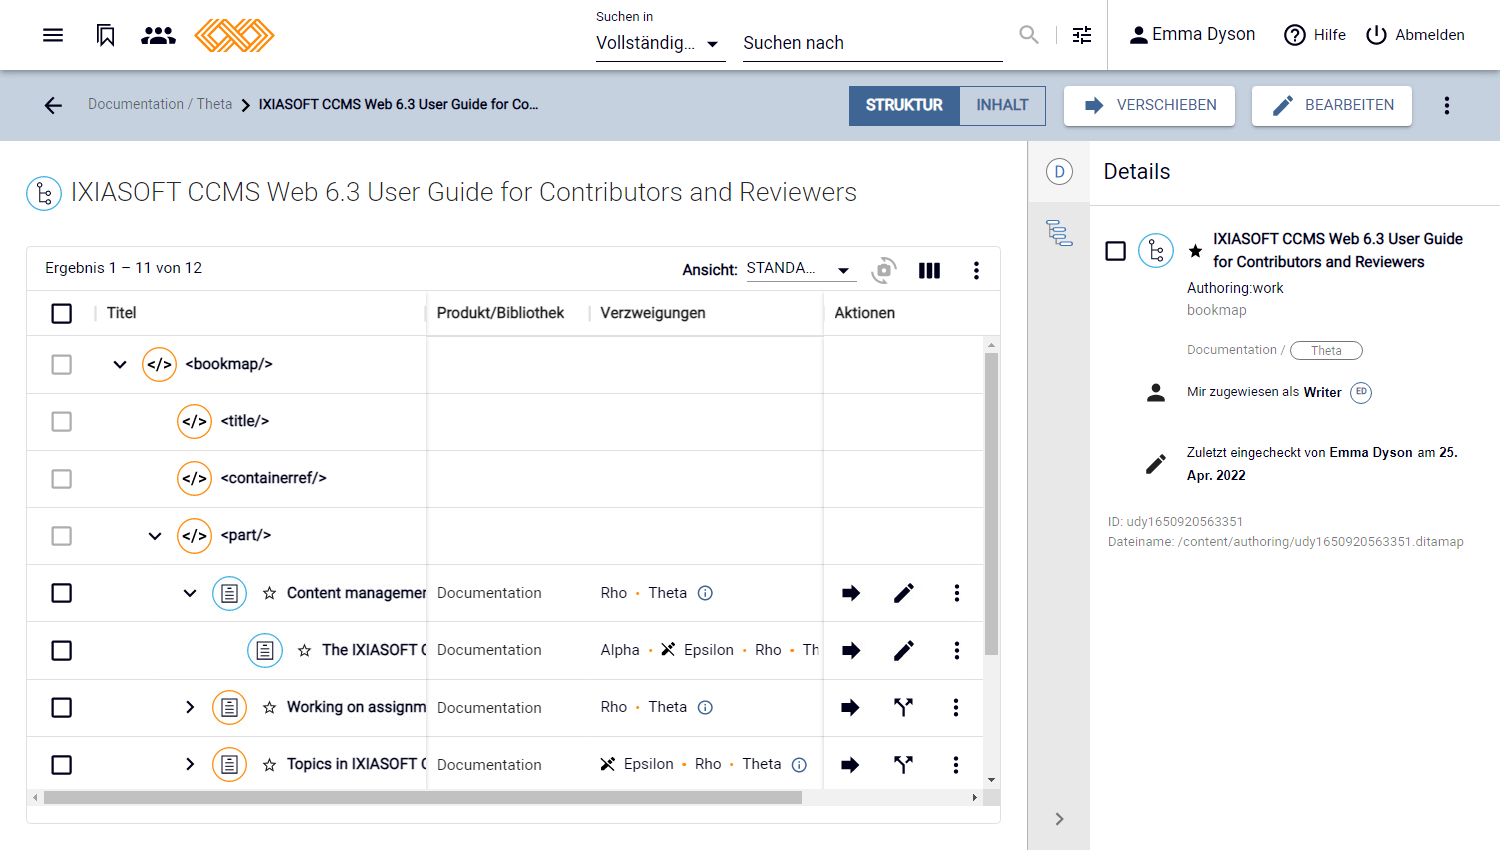The height and width of the screenshot is (850, 1500).
Task: Toggle favorite star on Content management topic
Action: click(269, 594)
